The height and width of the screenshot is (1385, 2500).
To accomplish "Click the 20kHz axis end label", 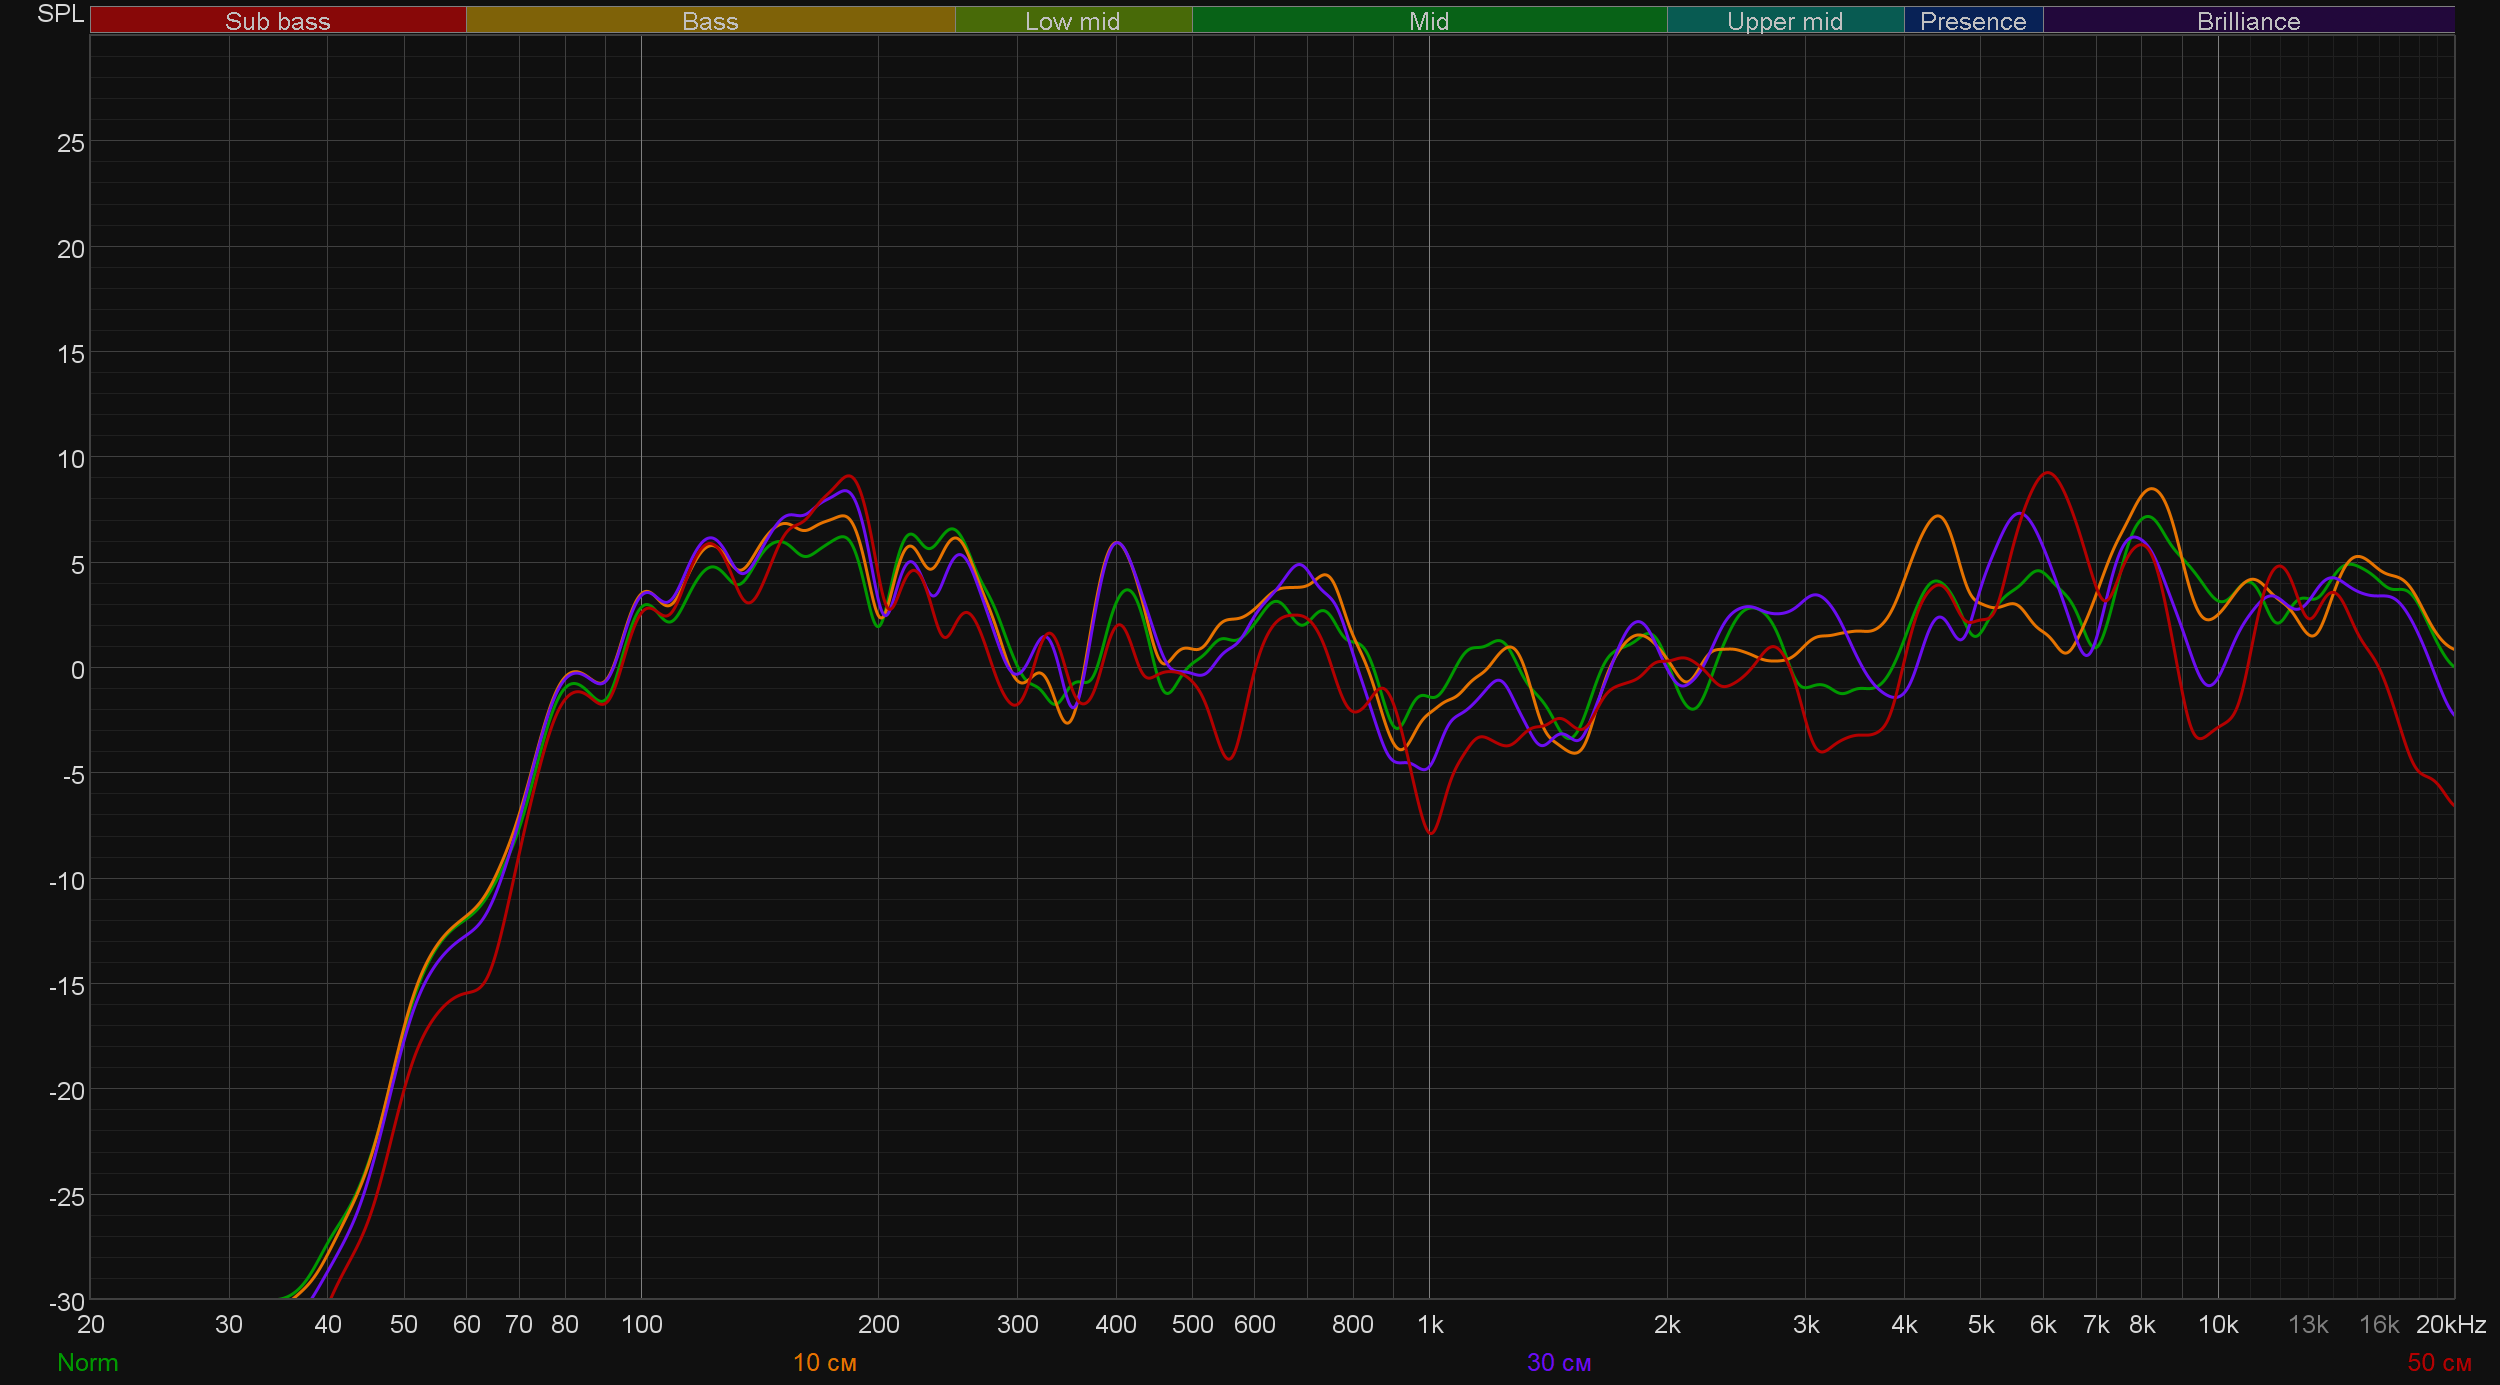I will pos(2450,1324).
